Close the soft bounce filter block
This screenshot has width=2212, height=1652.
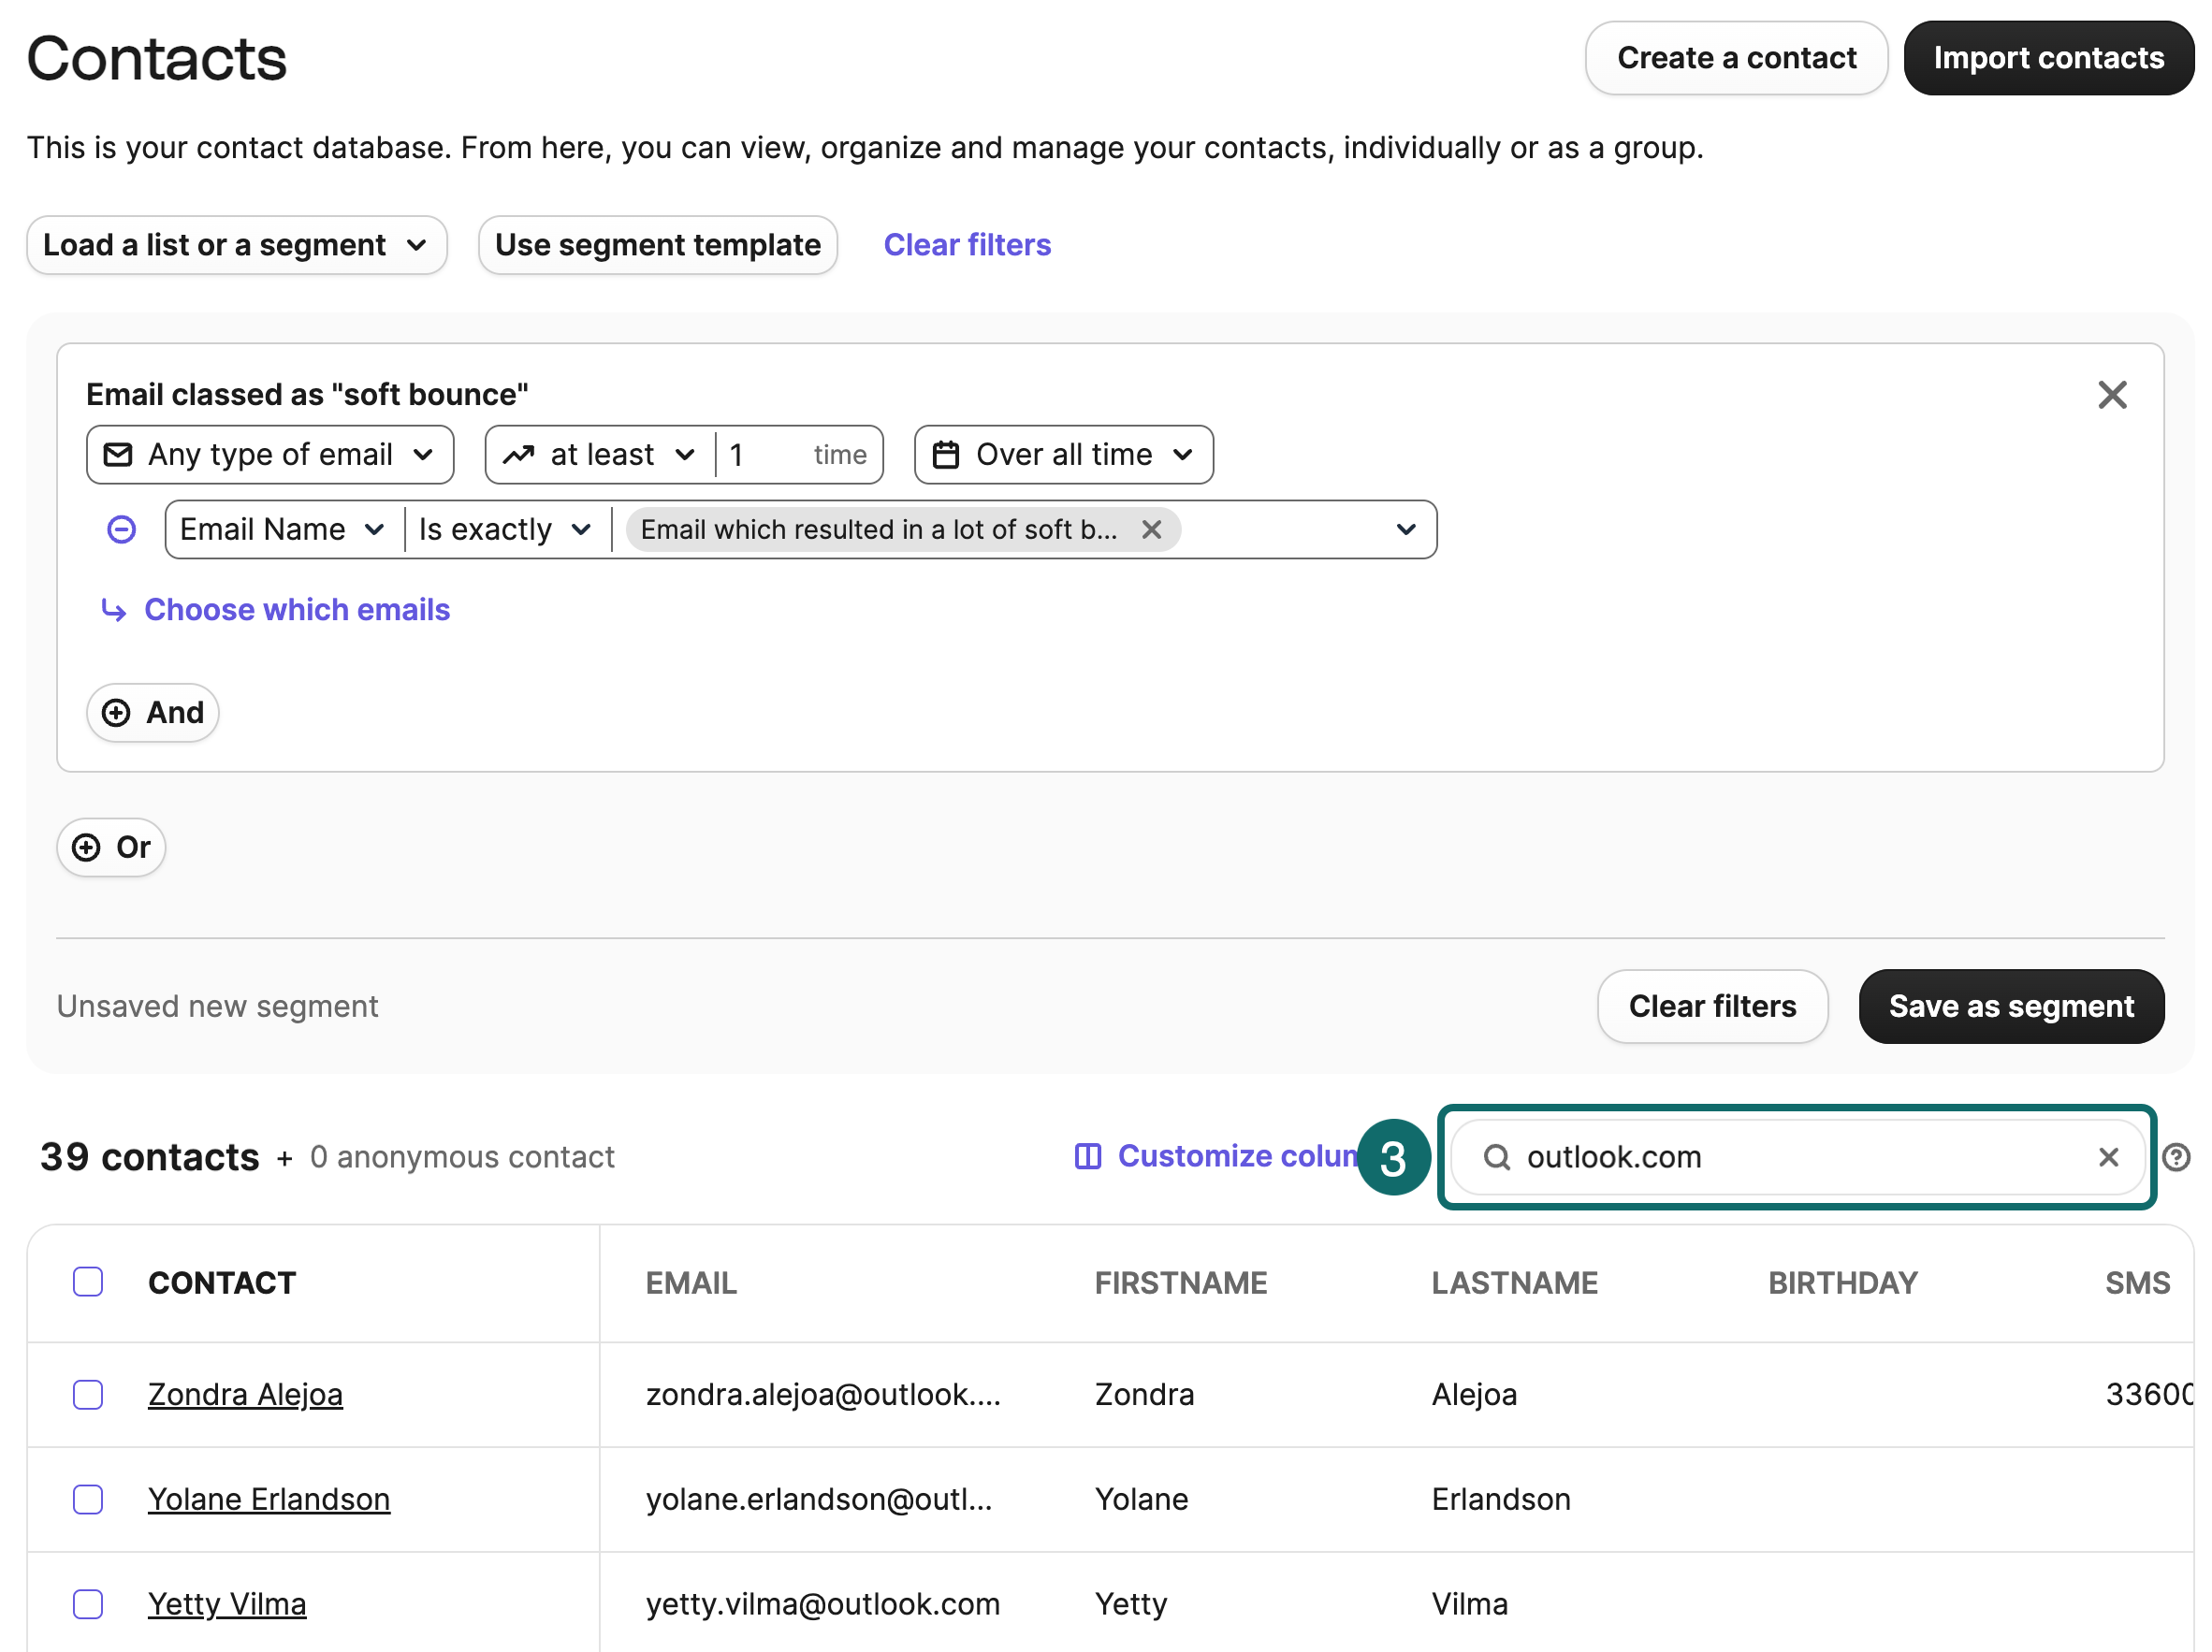point(2111,395)
